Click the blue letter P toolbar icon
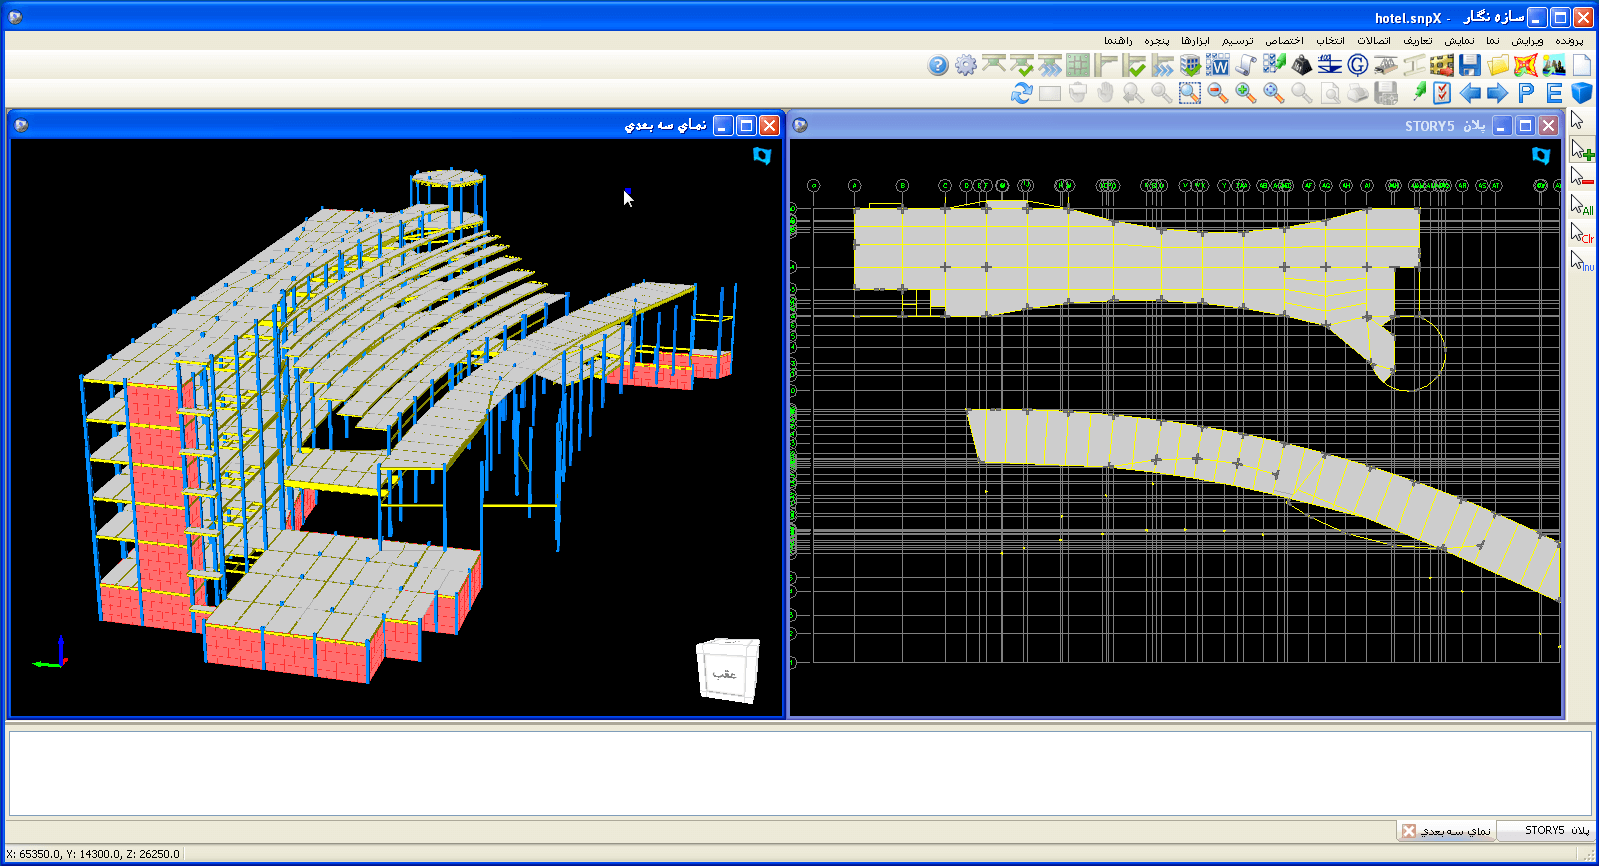The image size is (1599, 866). coord(1525,93)
